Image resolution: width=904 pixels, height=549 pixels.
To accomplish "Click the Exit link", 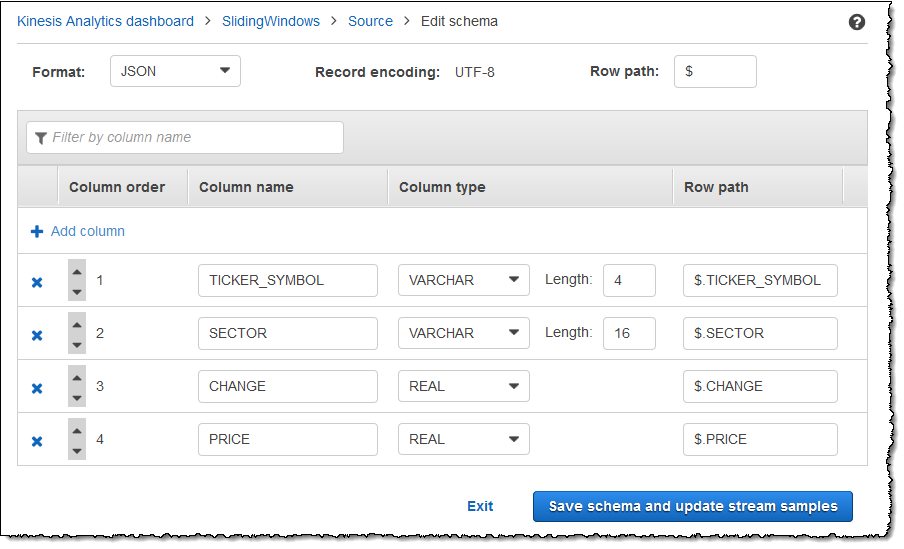I will [480, 506].
